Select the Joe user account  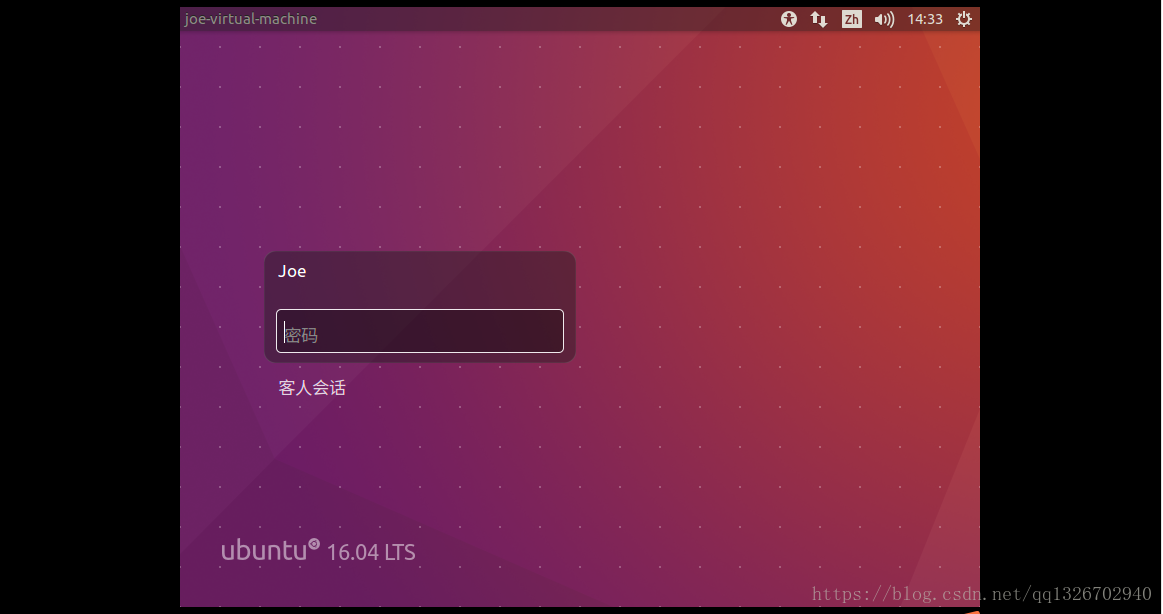coord(293,271)
